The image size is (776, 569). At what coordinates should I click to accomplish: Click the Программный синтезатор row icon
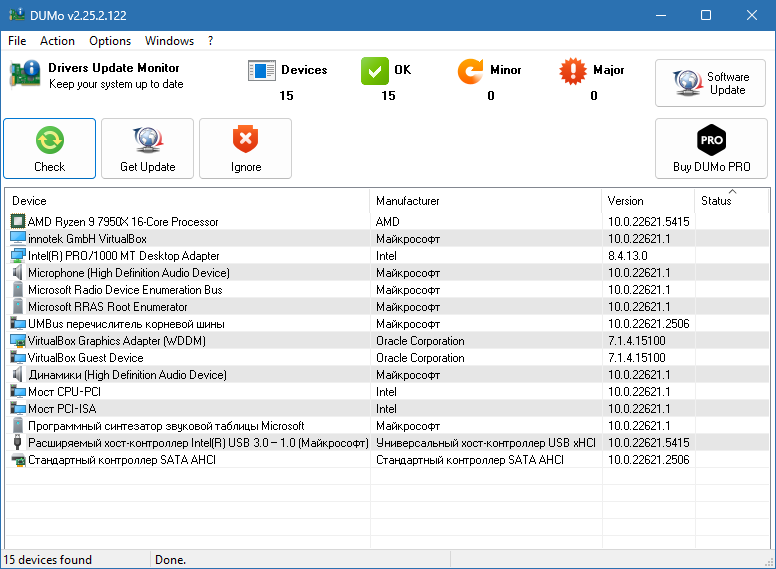pyautogui.click(x=18, y=425)
